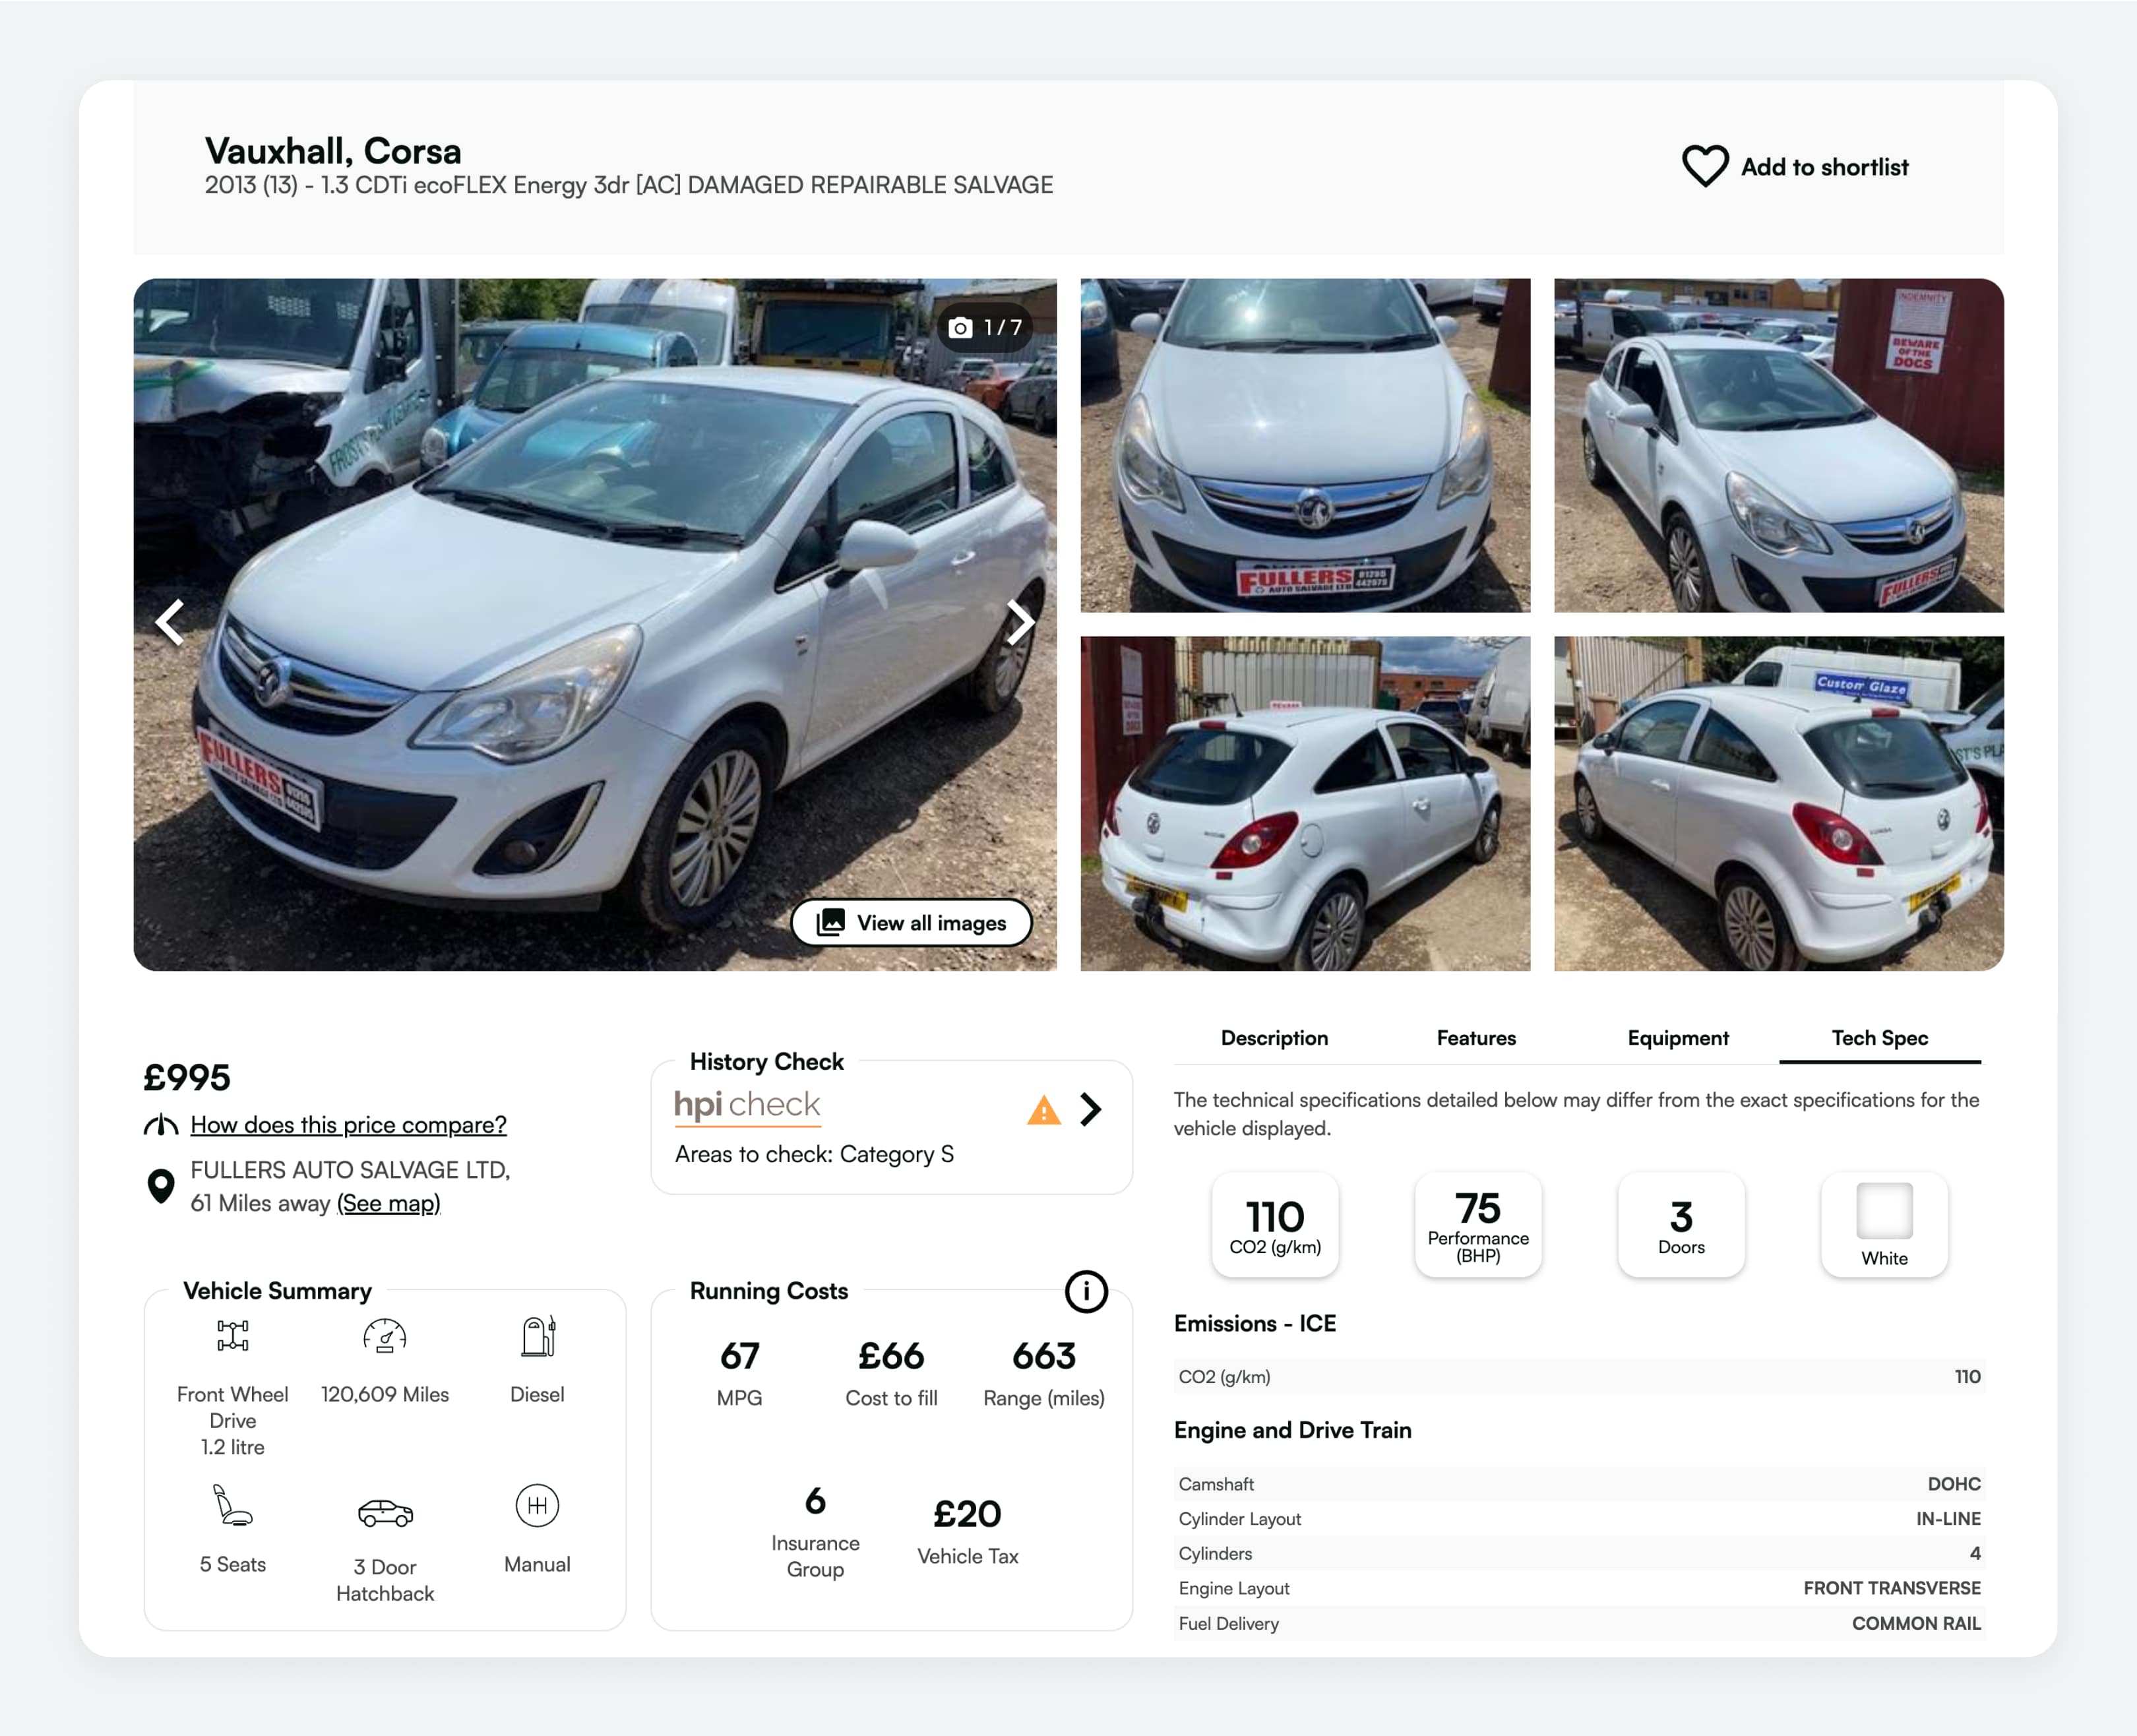Click the front wheel drive drivetrain icon

(x=233, y=1336)
